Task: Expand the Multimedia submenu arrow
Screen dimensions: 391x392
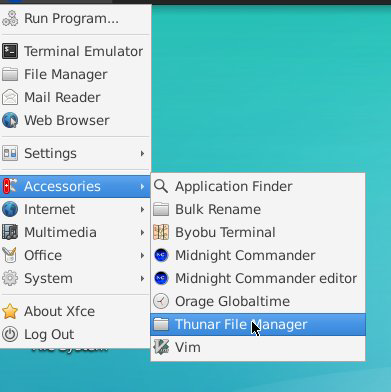Action: [x=142, y=232]
